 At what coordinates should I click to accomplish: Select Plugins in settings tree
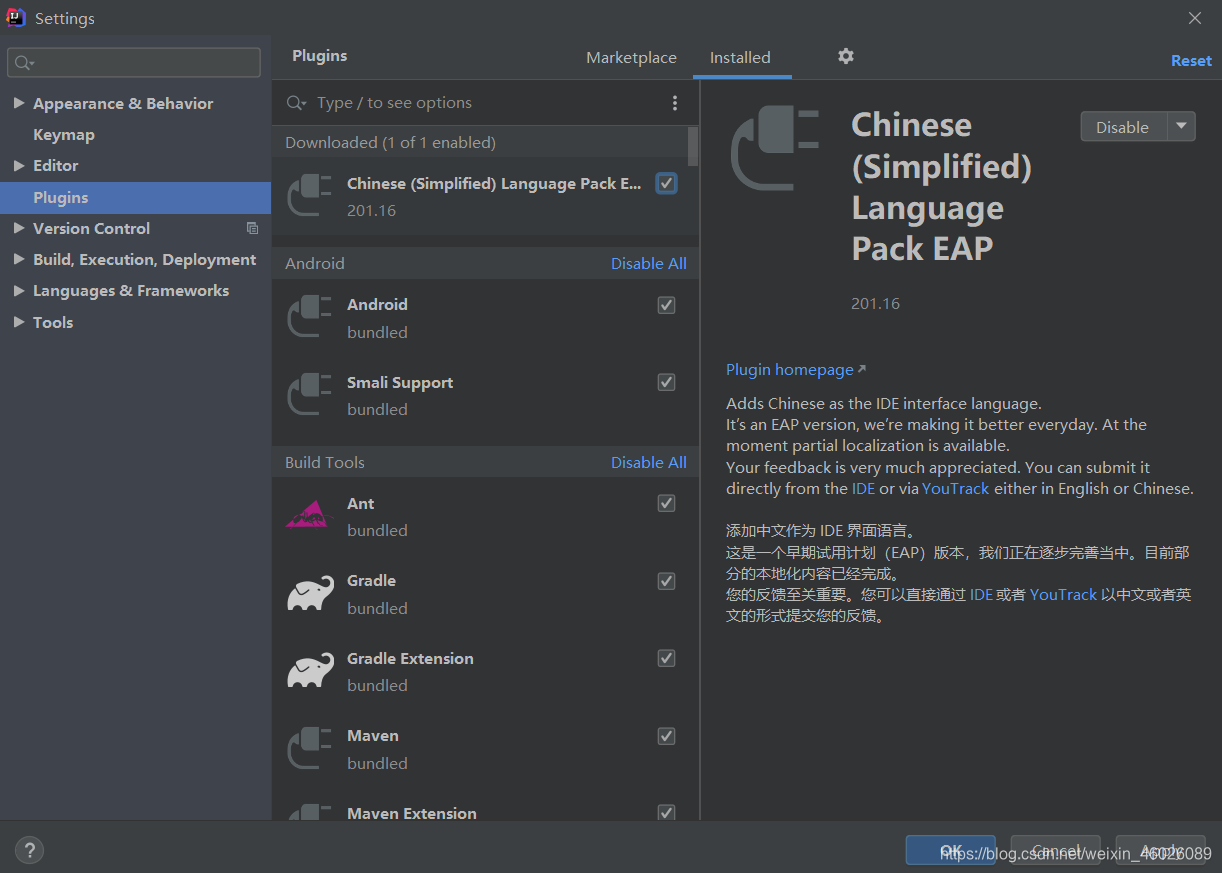point(136,197)
